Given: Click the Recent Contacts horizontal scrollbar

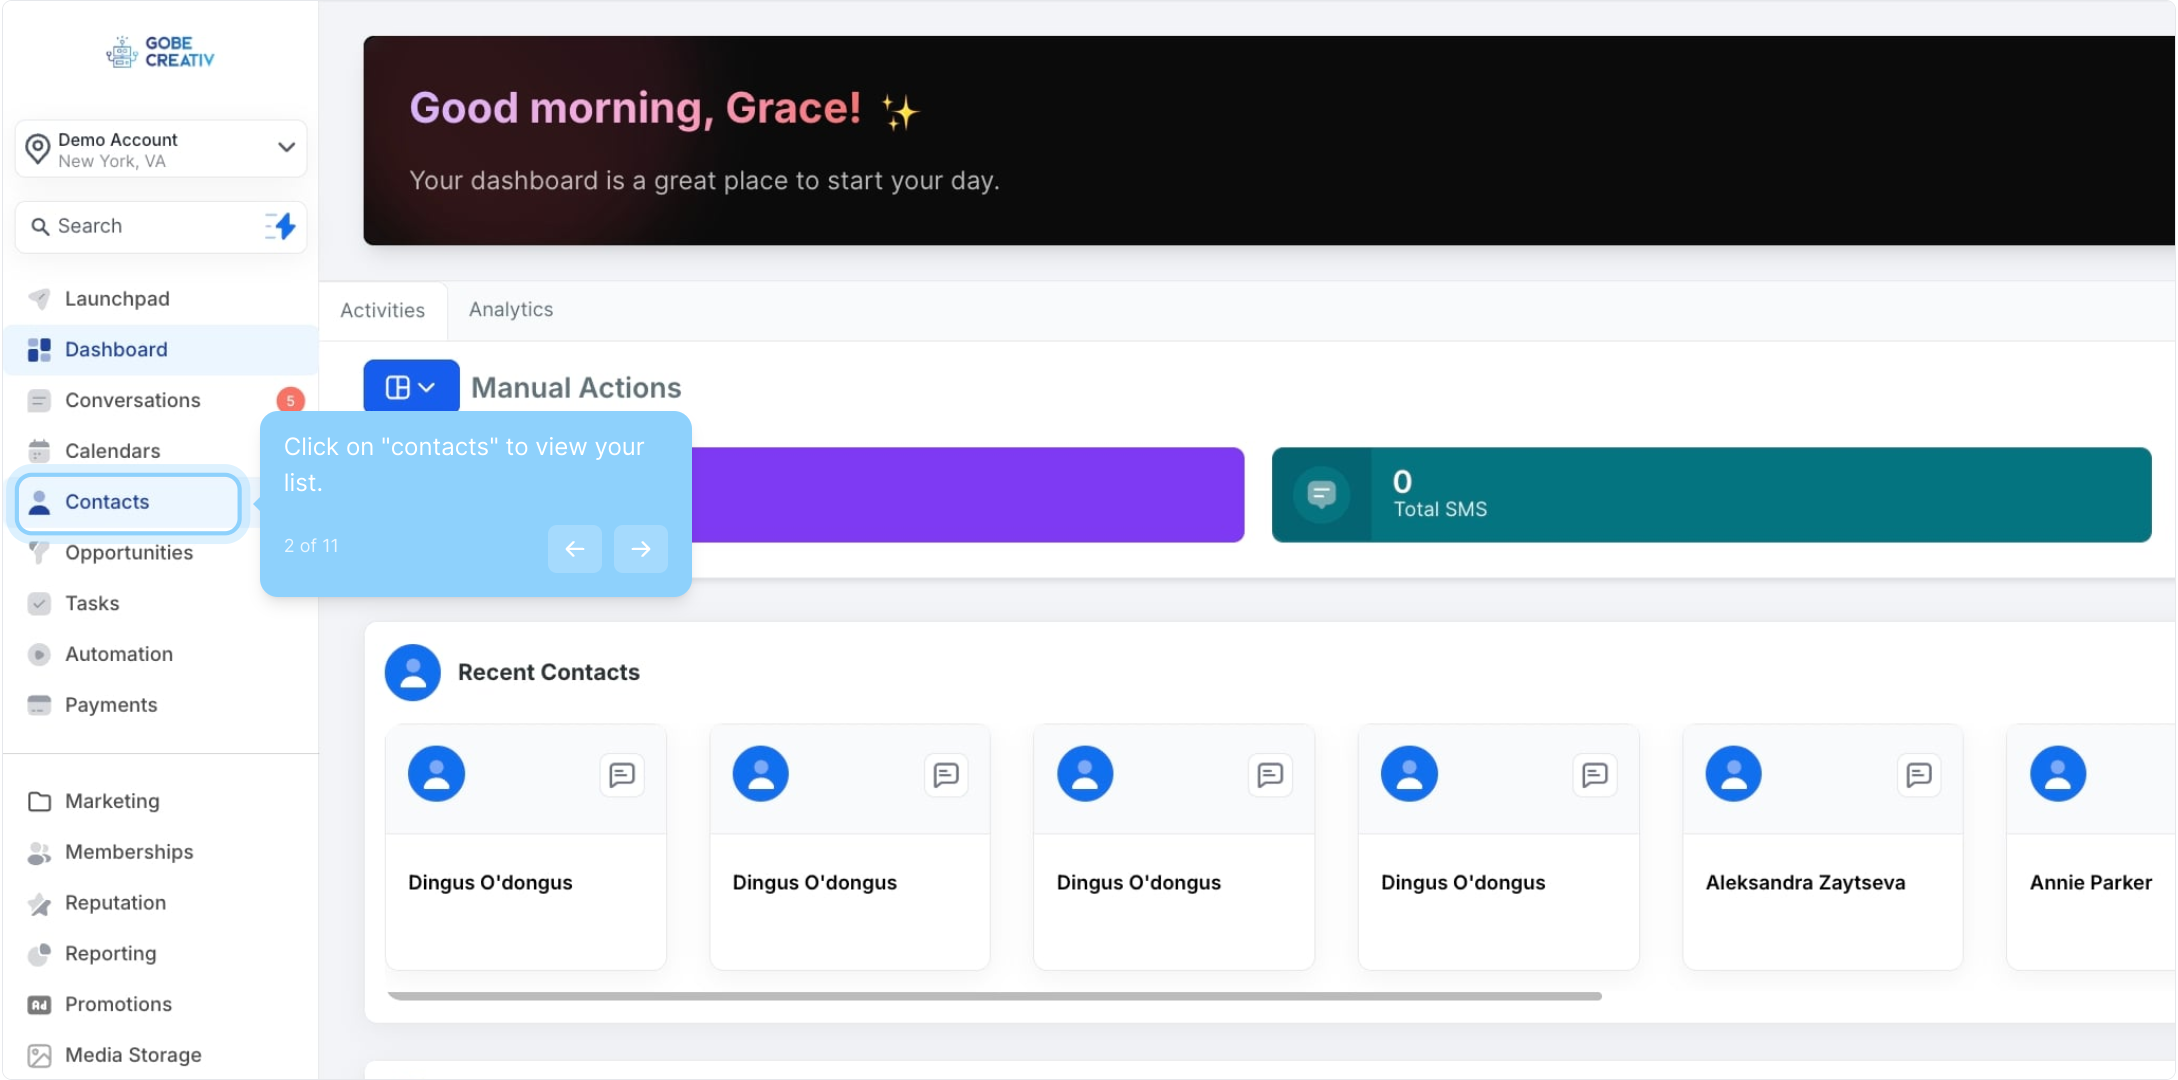Looking at the screenshot, I should tap(994, 996).
